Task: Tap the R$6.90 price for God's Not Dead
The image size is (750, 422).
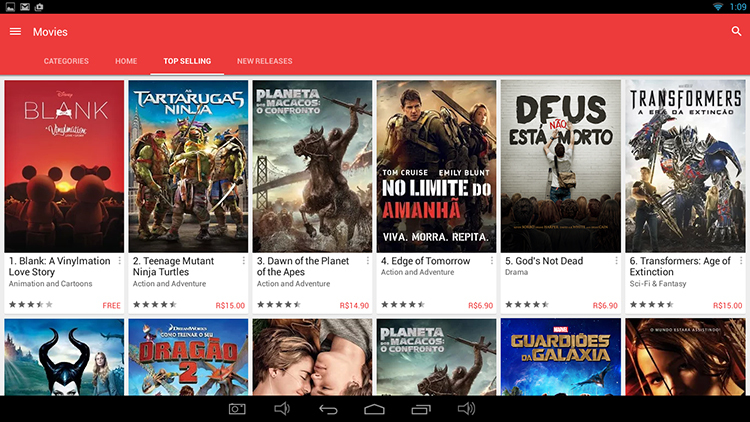Action: click(605, 305)
